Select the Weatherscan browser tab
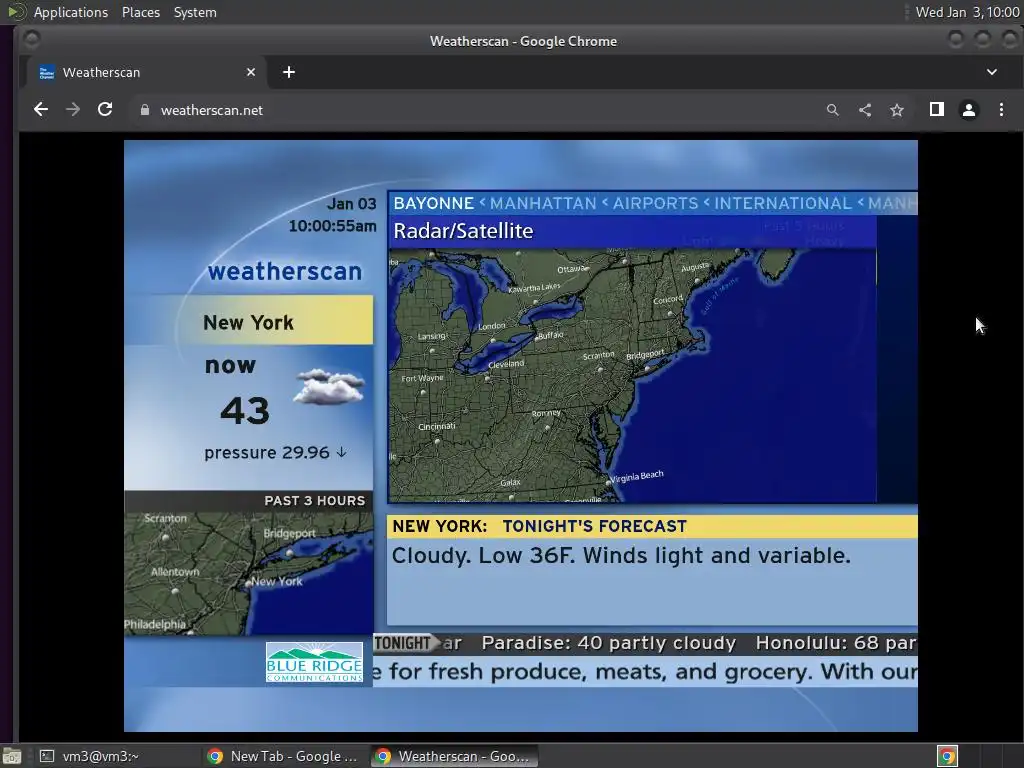 [x=147, y=72]
